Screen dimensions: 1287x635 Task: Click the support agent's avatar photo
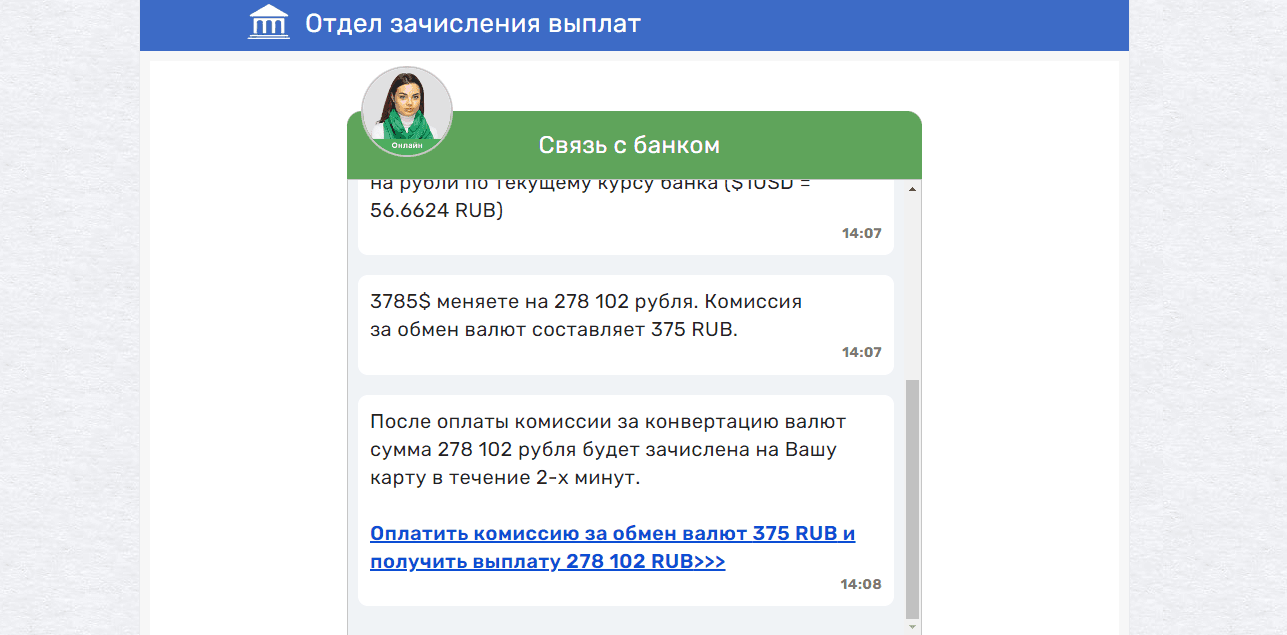[406, 105]
